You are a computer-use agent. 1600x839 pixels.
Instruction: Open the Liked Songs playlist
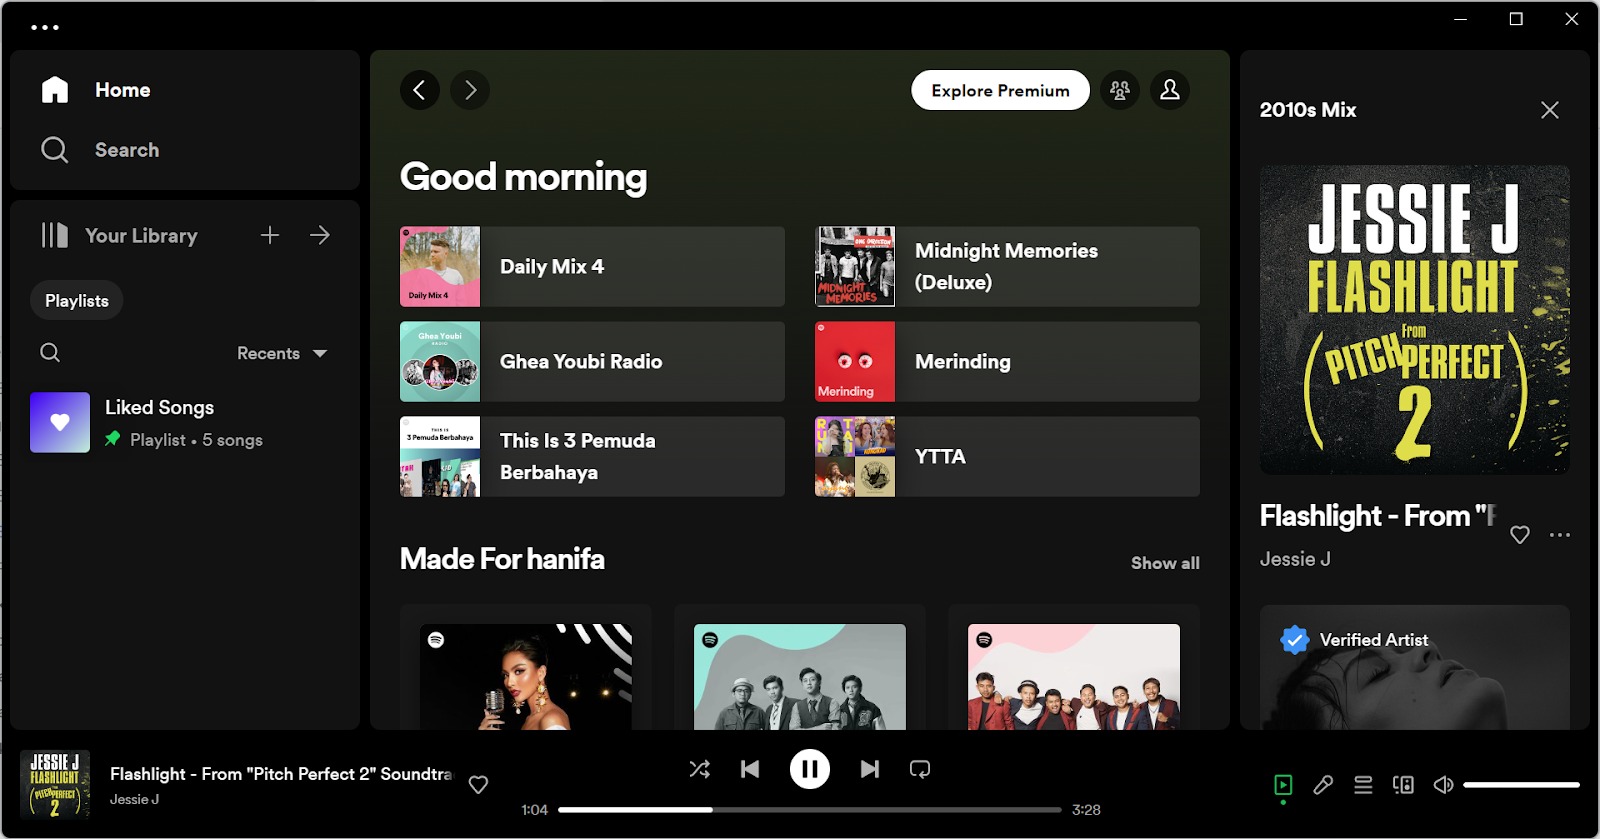tap(185, 422)
